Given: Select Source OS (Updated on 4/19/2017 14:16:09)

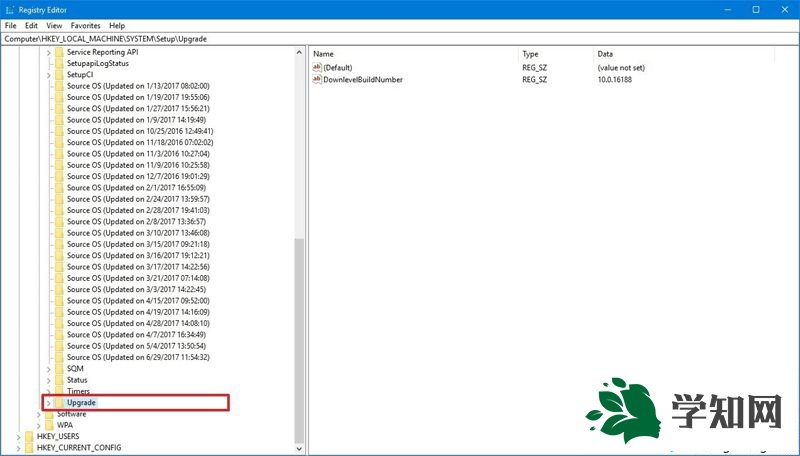Looking at the screenshot, I should (x=138, y=312).
